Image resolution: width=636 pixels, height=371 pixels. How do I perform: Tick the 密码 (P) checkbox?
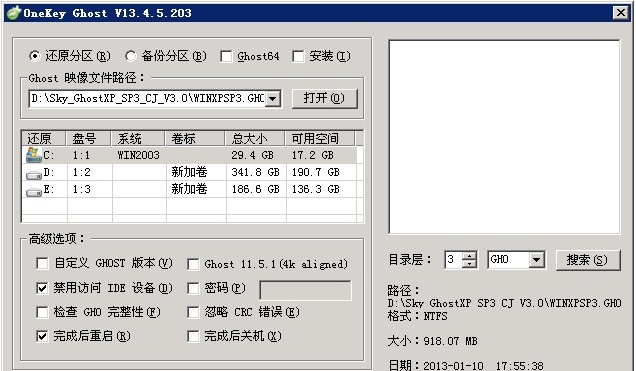point(193,288)
